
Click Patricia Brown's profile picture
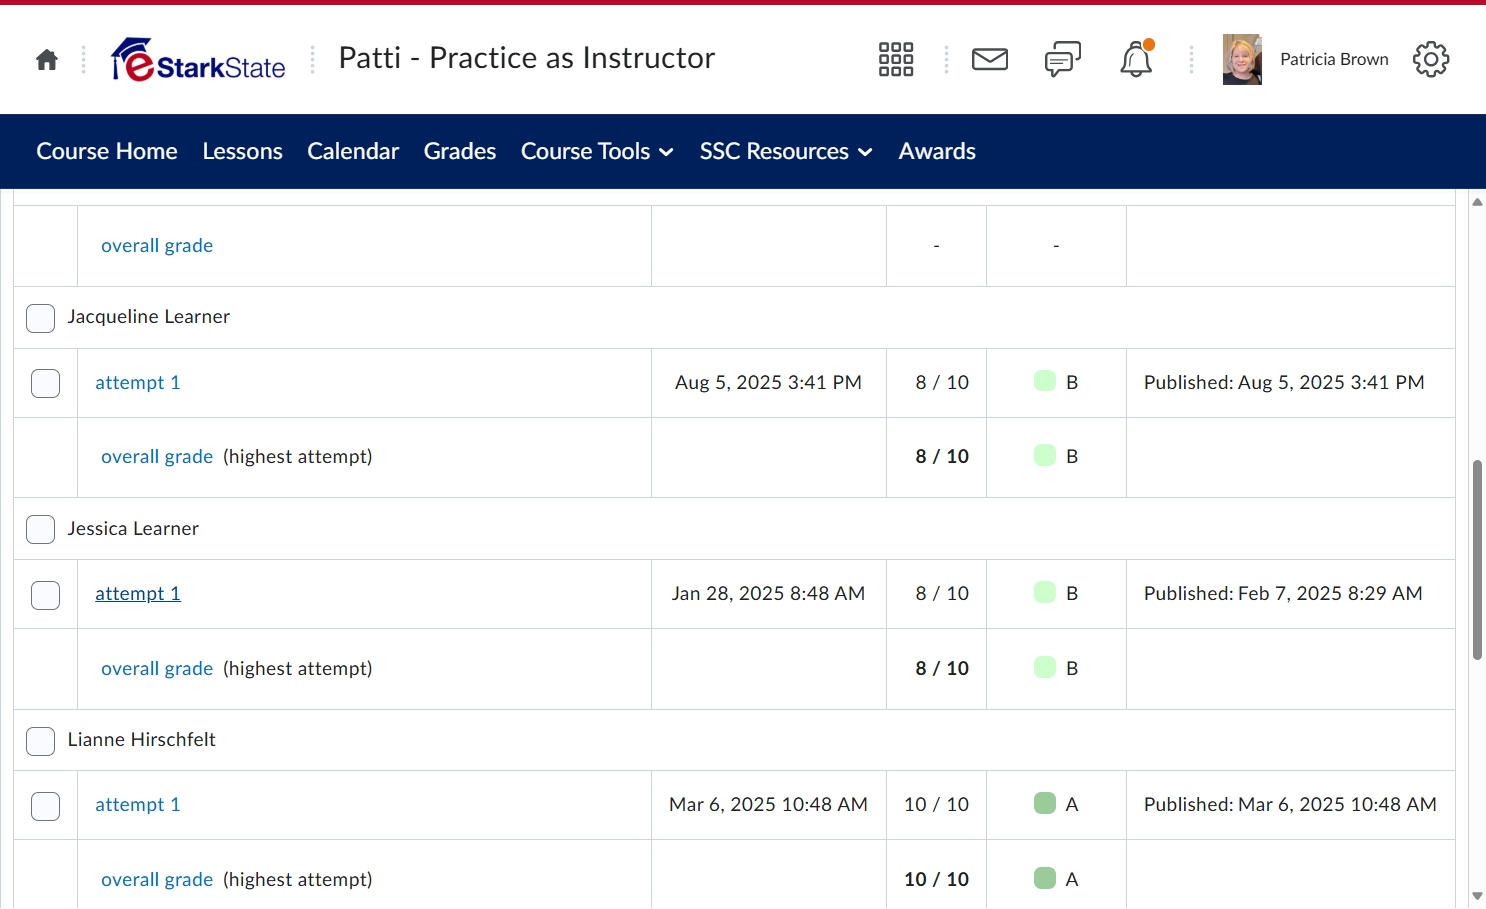[1242, 60]
